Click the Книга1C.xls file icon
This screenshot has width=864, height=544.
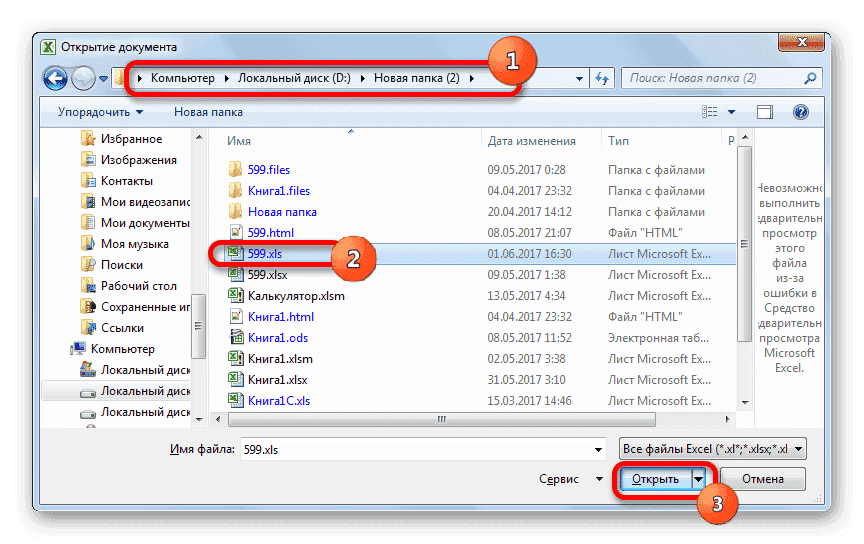coord(235,400)
